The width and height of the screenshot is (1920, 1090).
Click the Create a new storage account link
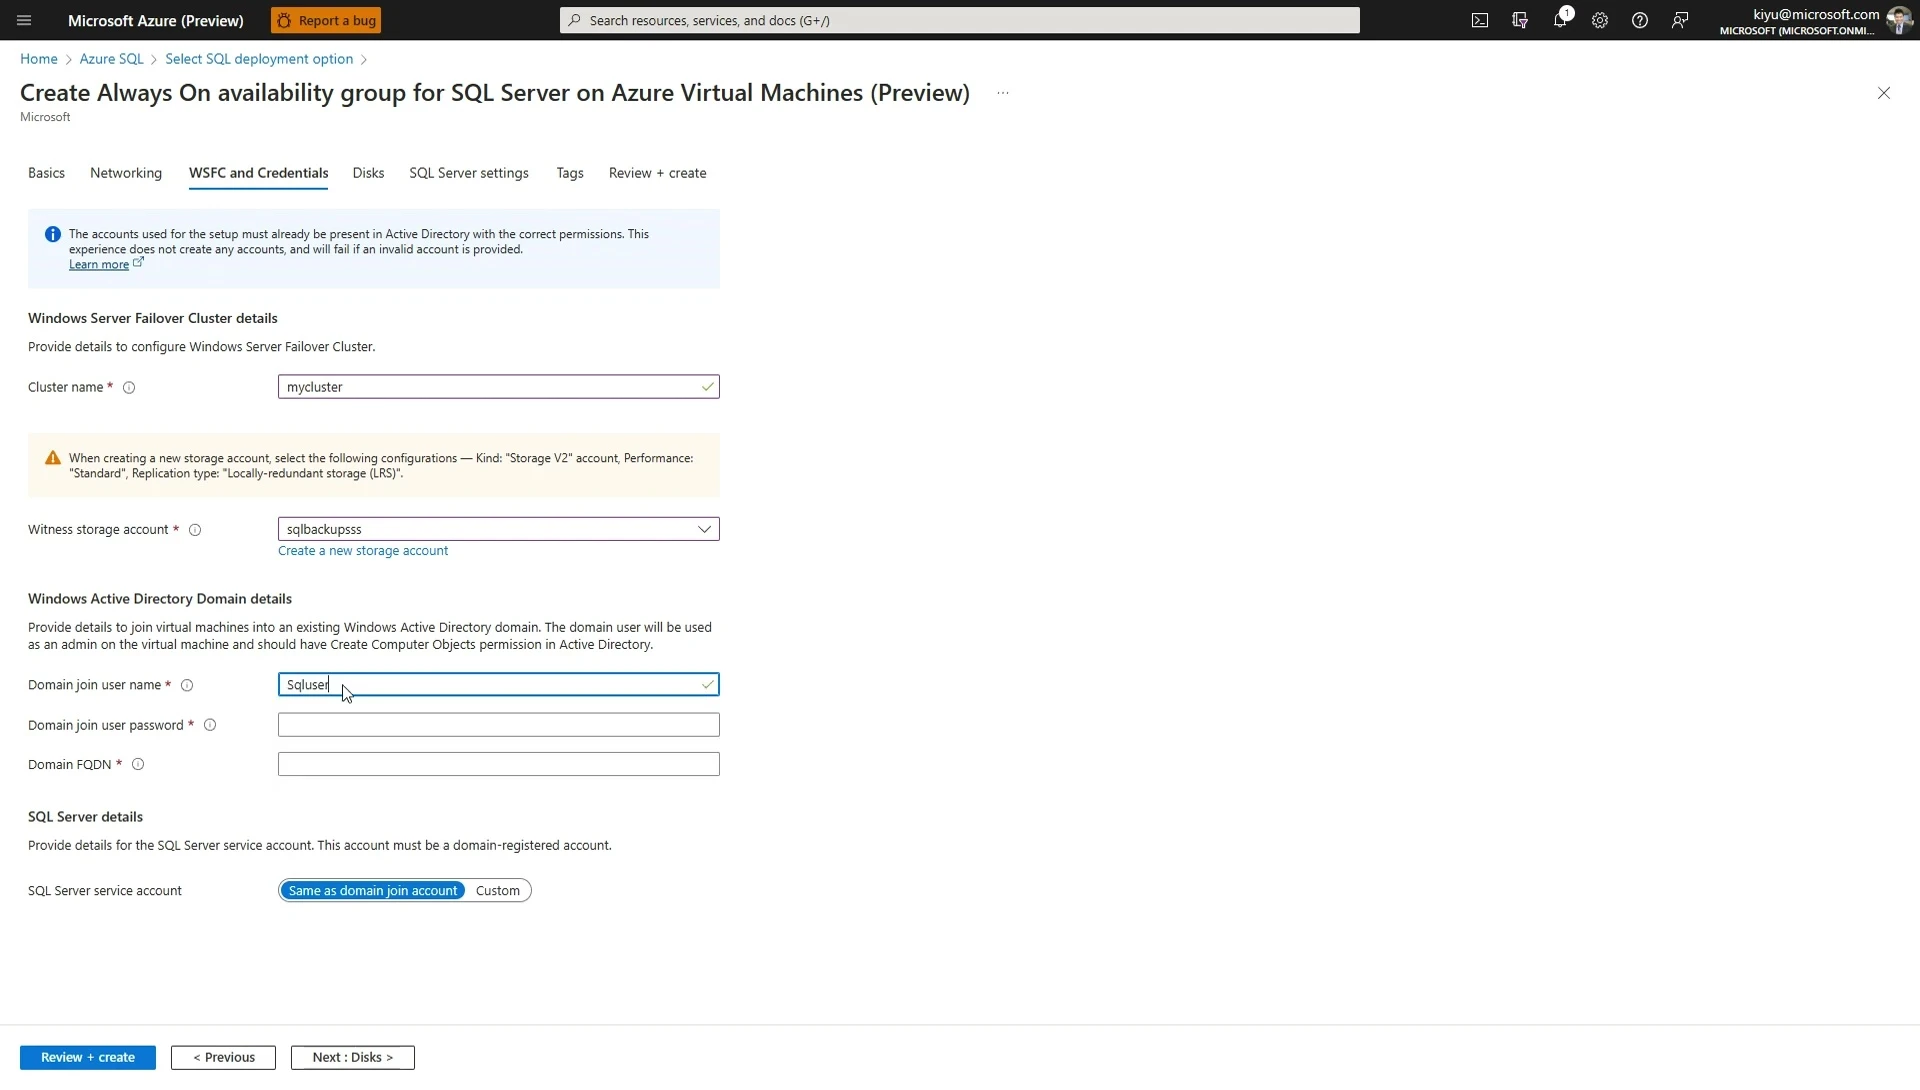(x=363, y=551)
